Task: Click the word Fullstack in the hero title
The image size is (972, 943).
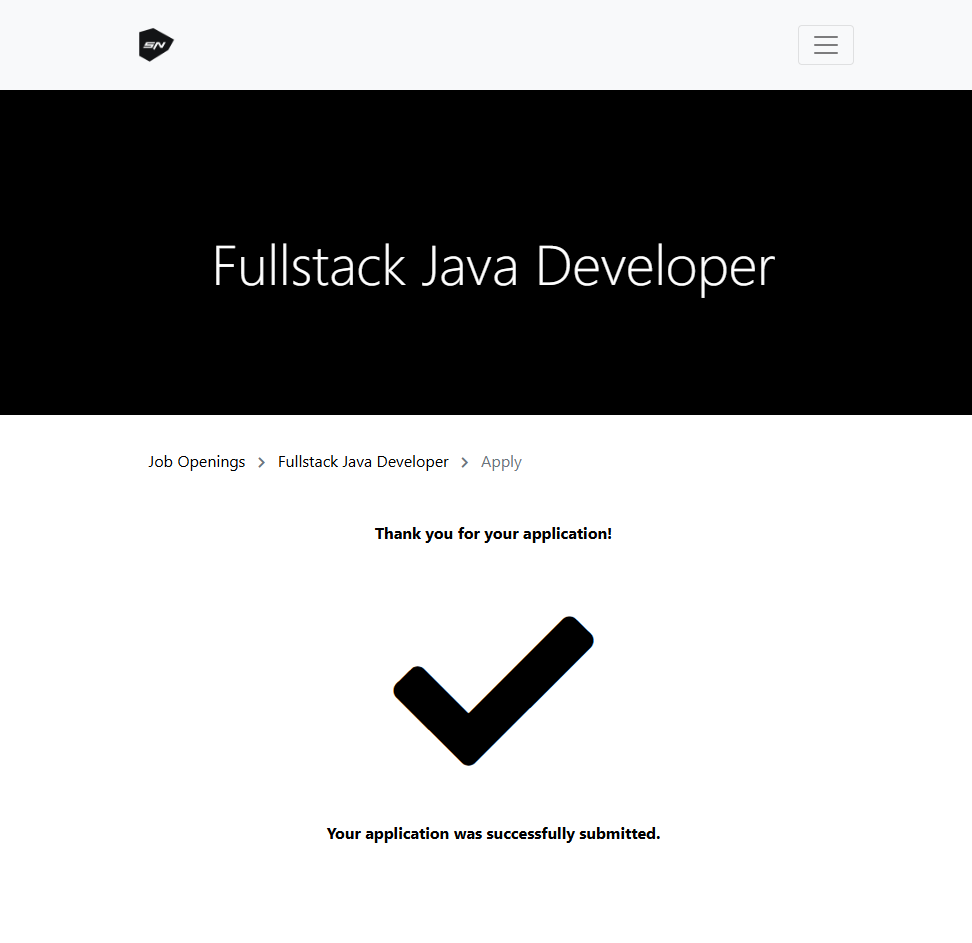Action: point(309,267)
